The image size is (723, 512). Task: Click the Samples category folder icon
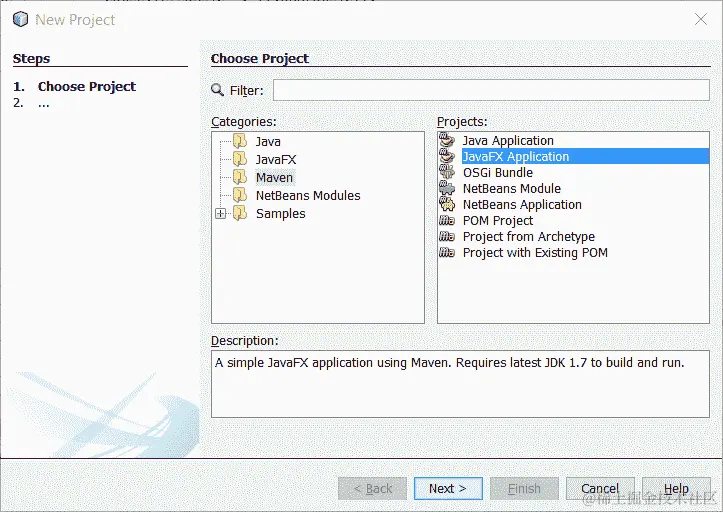pos(240,213)
